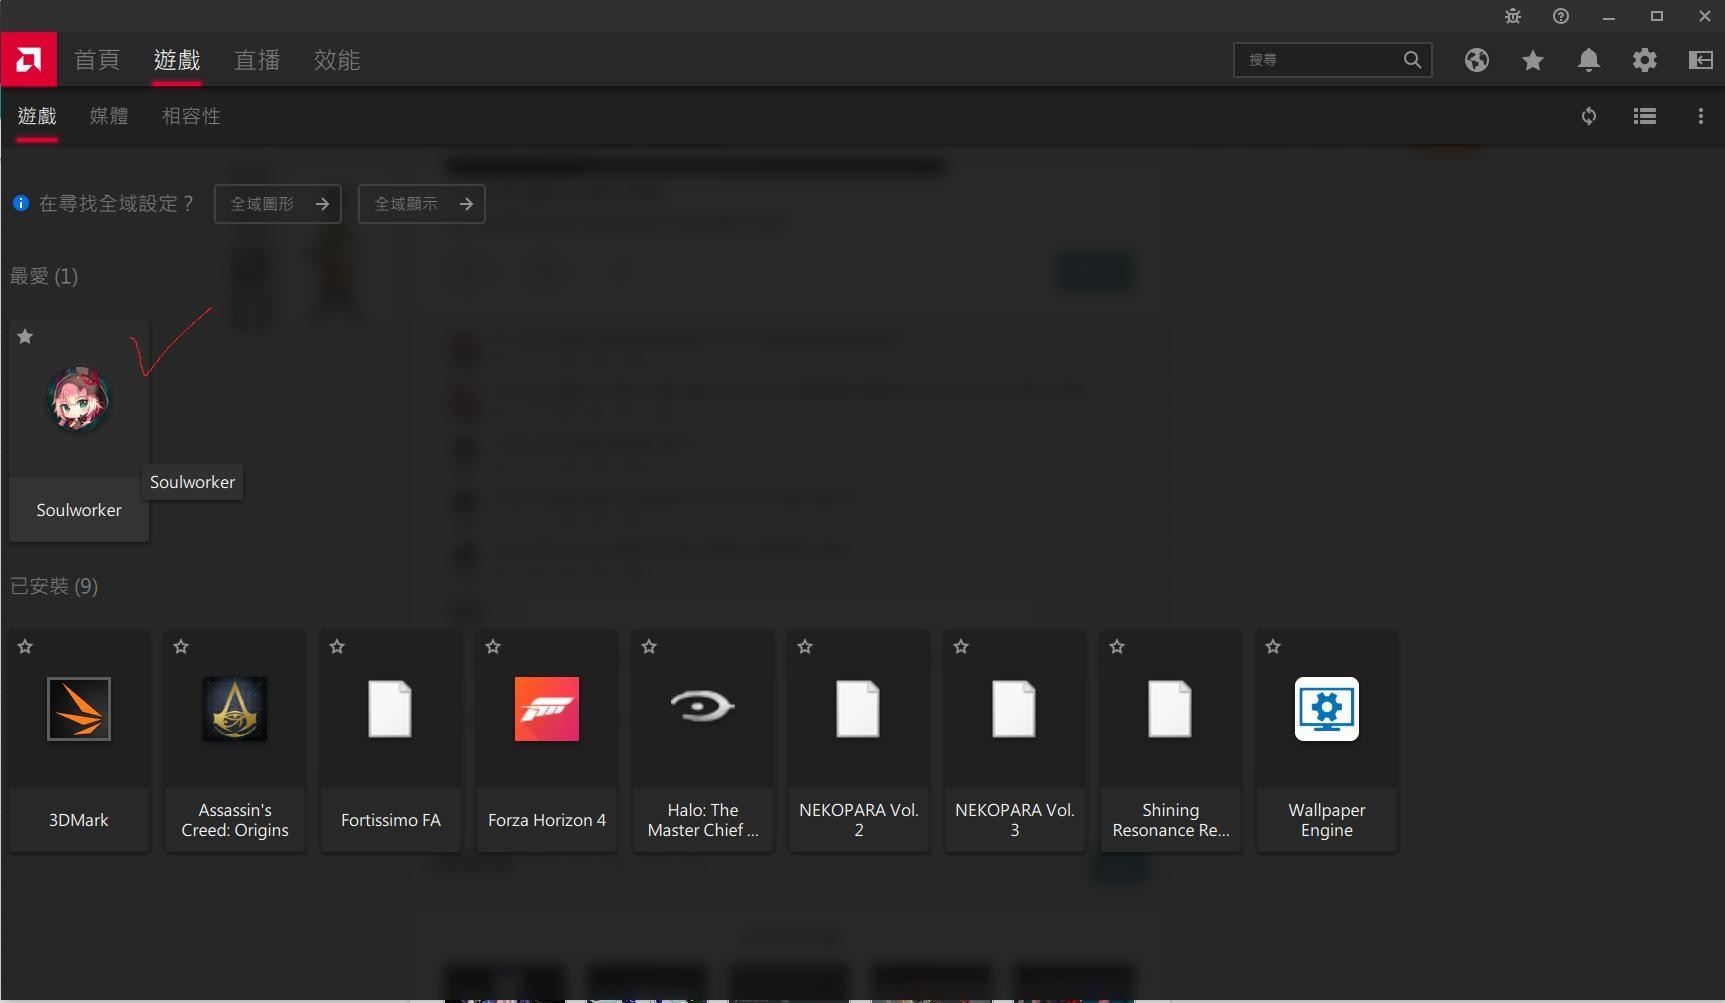Viewport: 1725px width, 1003px height.
Task: Click the blue info icon
Action: [x=21, y=203]
